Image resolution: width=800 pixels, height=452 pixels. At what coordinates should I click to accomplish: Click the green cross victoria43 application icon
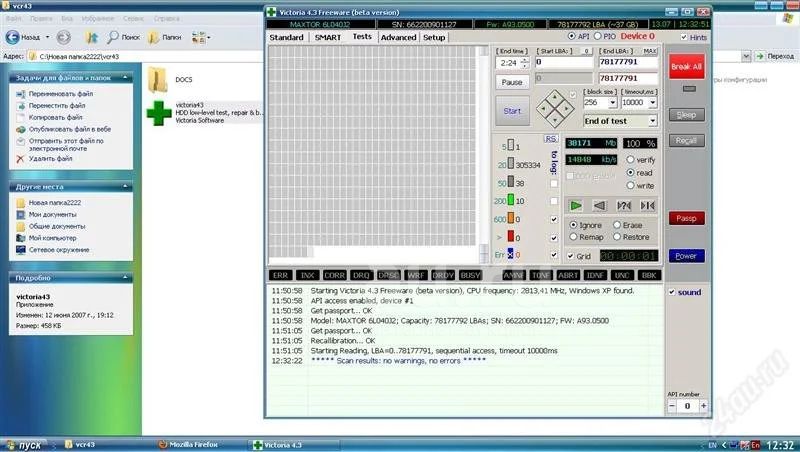point(159,113)
